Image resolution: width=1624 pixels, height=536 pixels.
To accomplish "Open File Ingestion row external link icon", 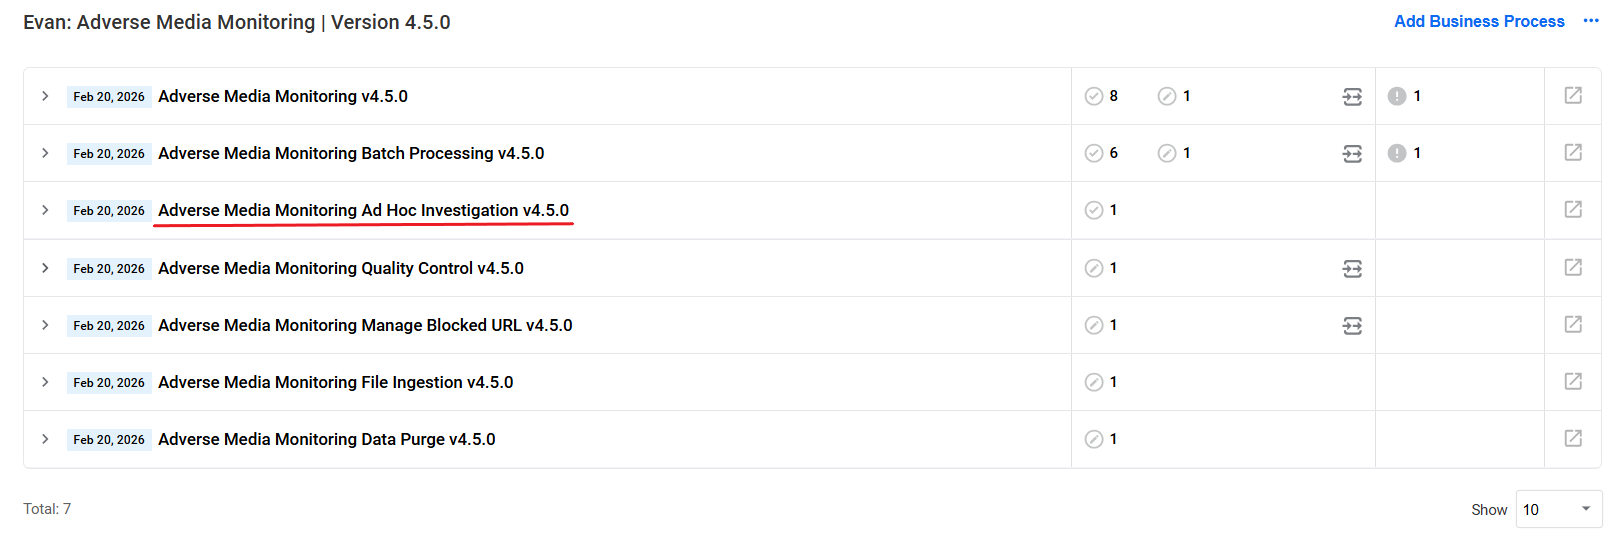I will pos(1573,381).
